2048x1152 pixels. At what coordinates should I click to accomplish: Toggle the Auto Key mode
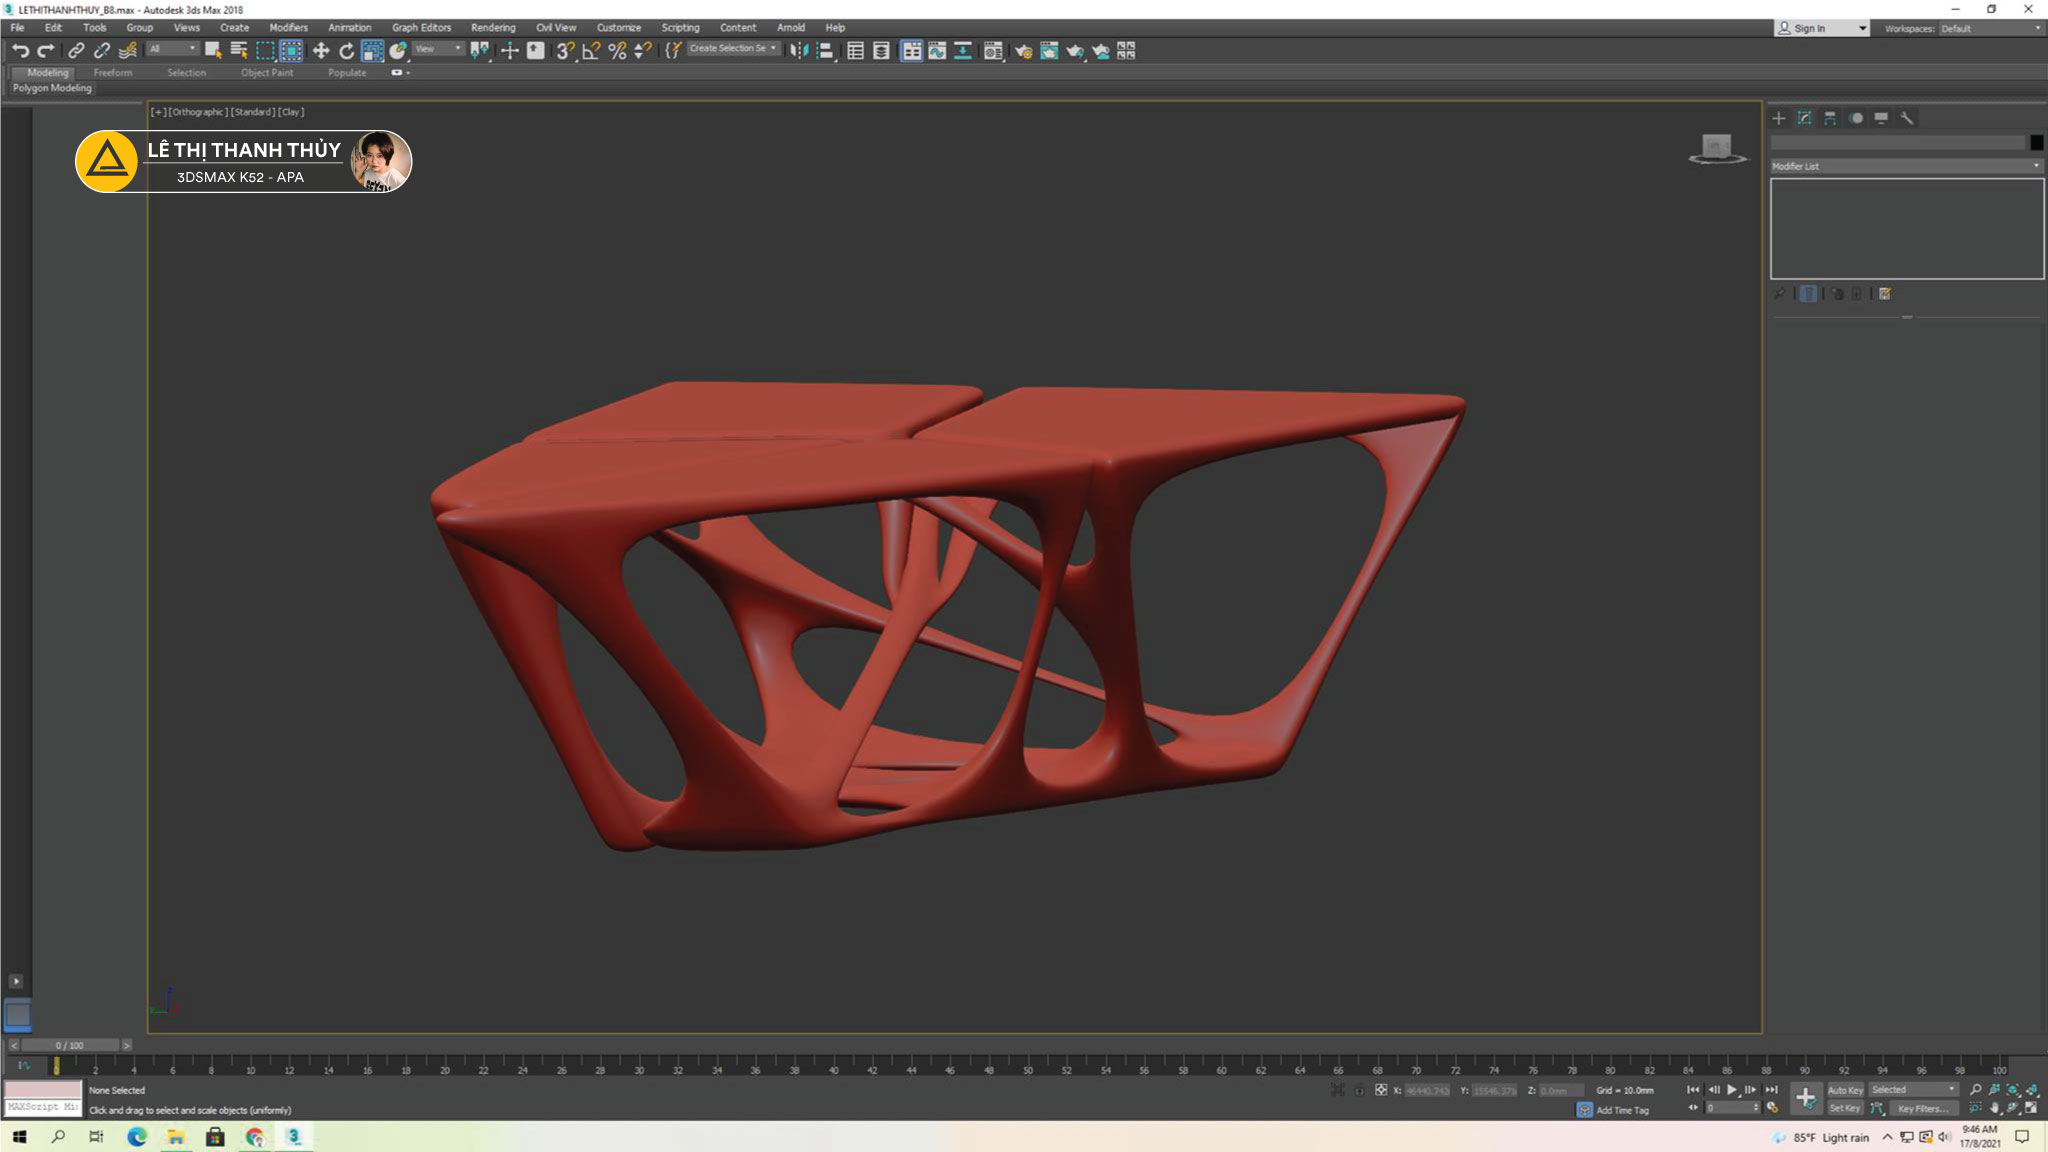[1845, 1090]
